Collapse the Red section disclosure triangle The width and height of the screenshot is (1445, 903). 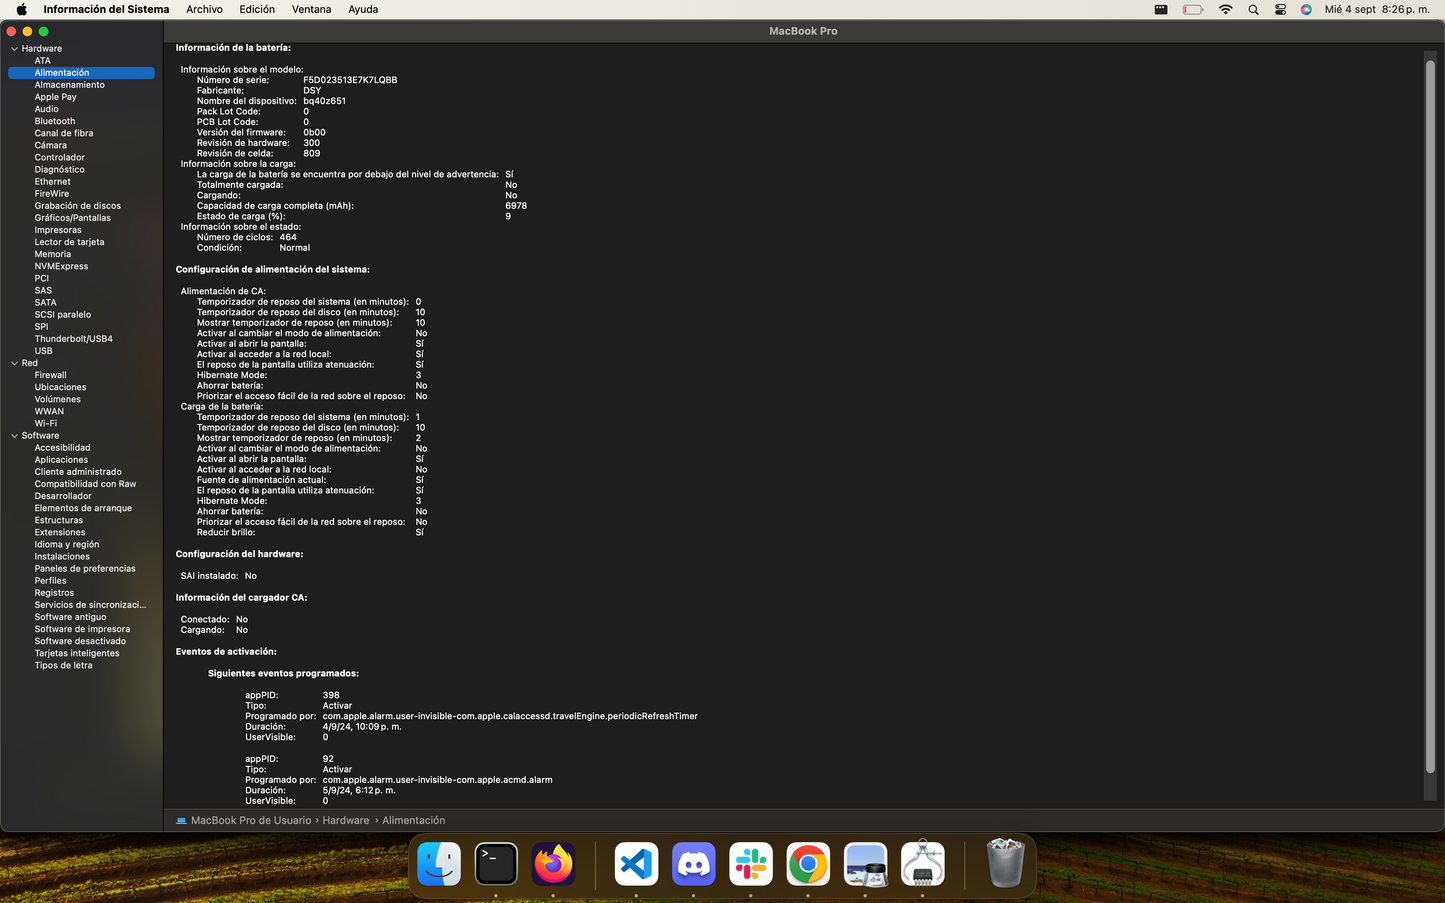[x=14, y=364]
